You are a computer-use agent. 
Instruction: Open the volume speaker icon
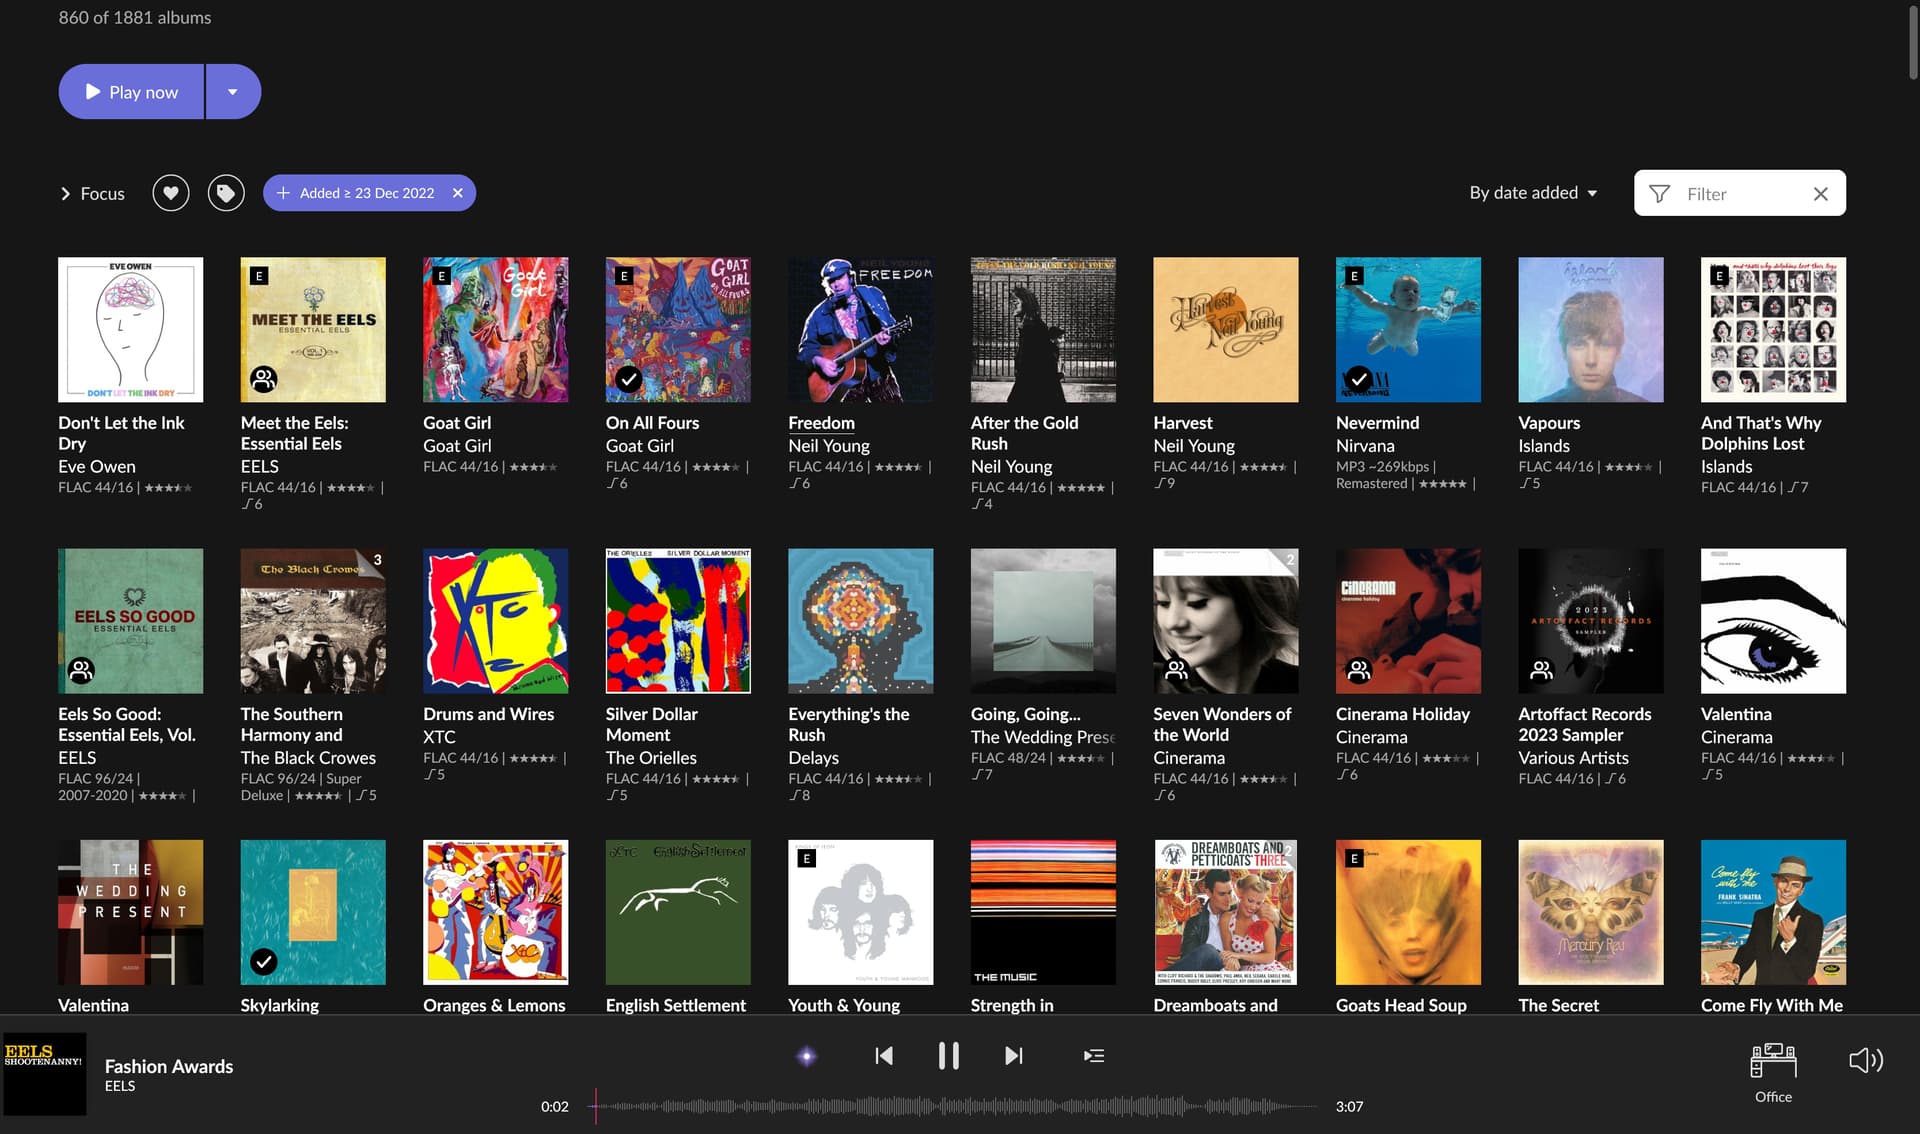(1866, 1060)
